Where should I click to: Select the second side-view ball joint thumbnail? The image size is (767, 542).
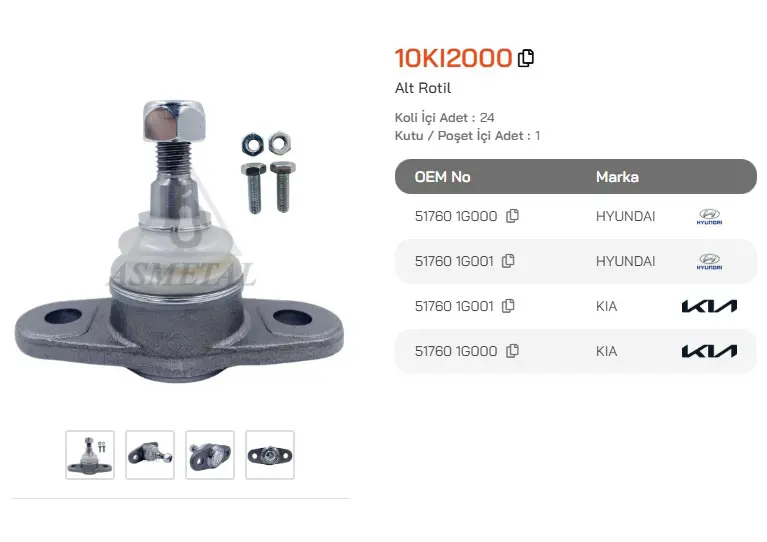[150, 455]
